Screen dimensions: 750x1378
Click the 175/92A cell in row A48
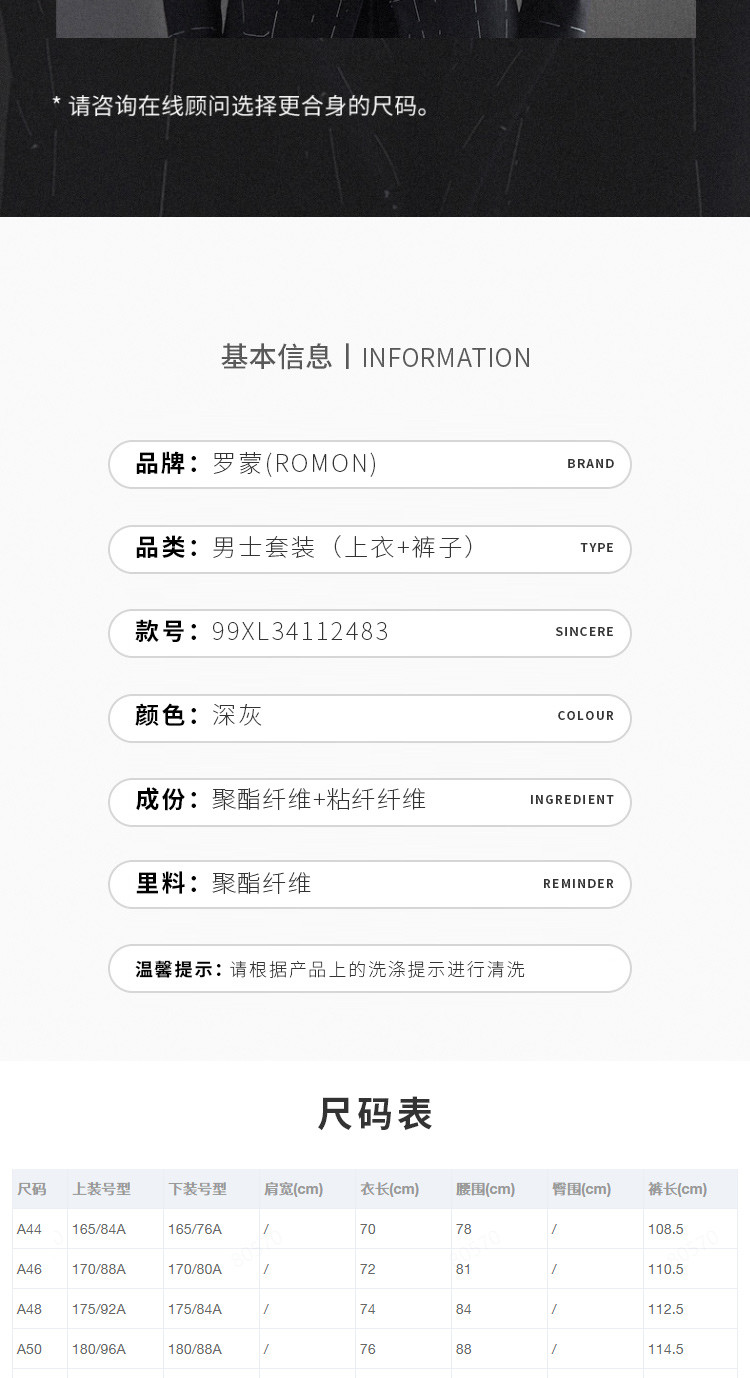coord(99,1309)
